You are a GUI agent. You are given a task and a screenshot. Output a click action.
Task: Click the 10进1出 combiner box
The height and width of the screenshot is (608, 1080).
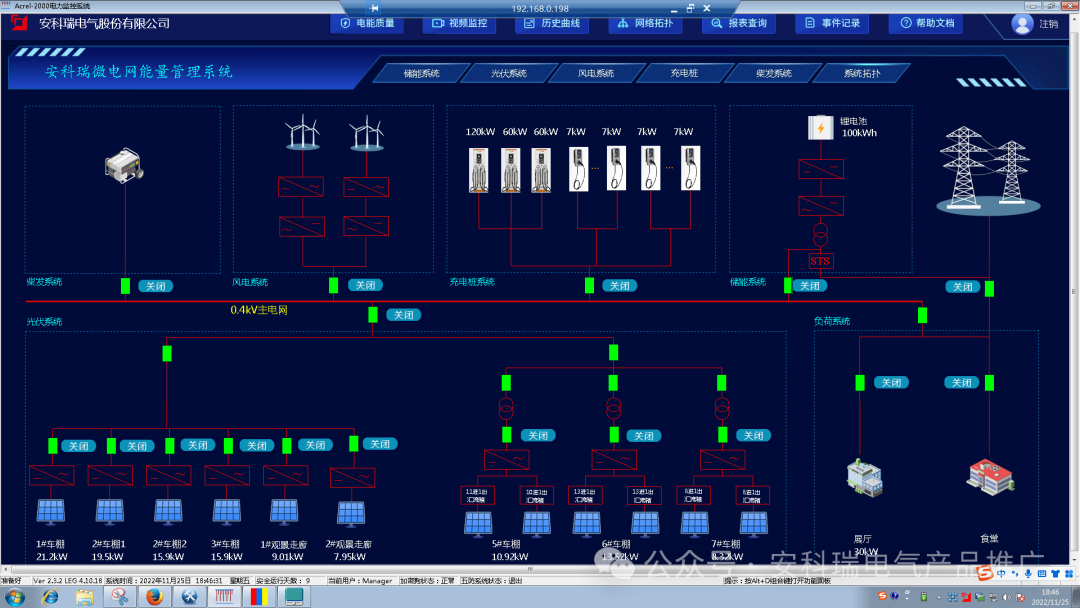[536, 495]
